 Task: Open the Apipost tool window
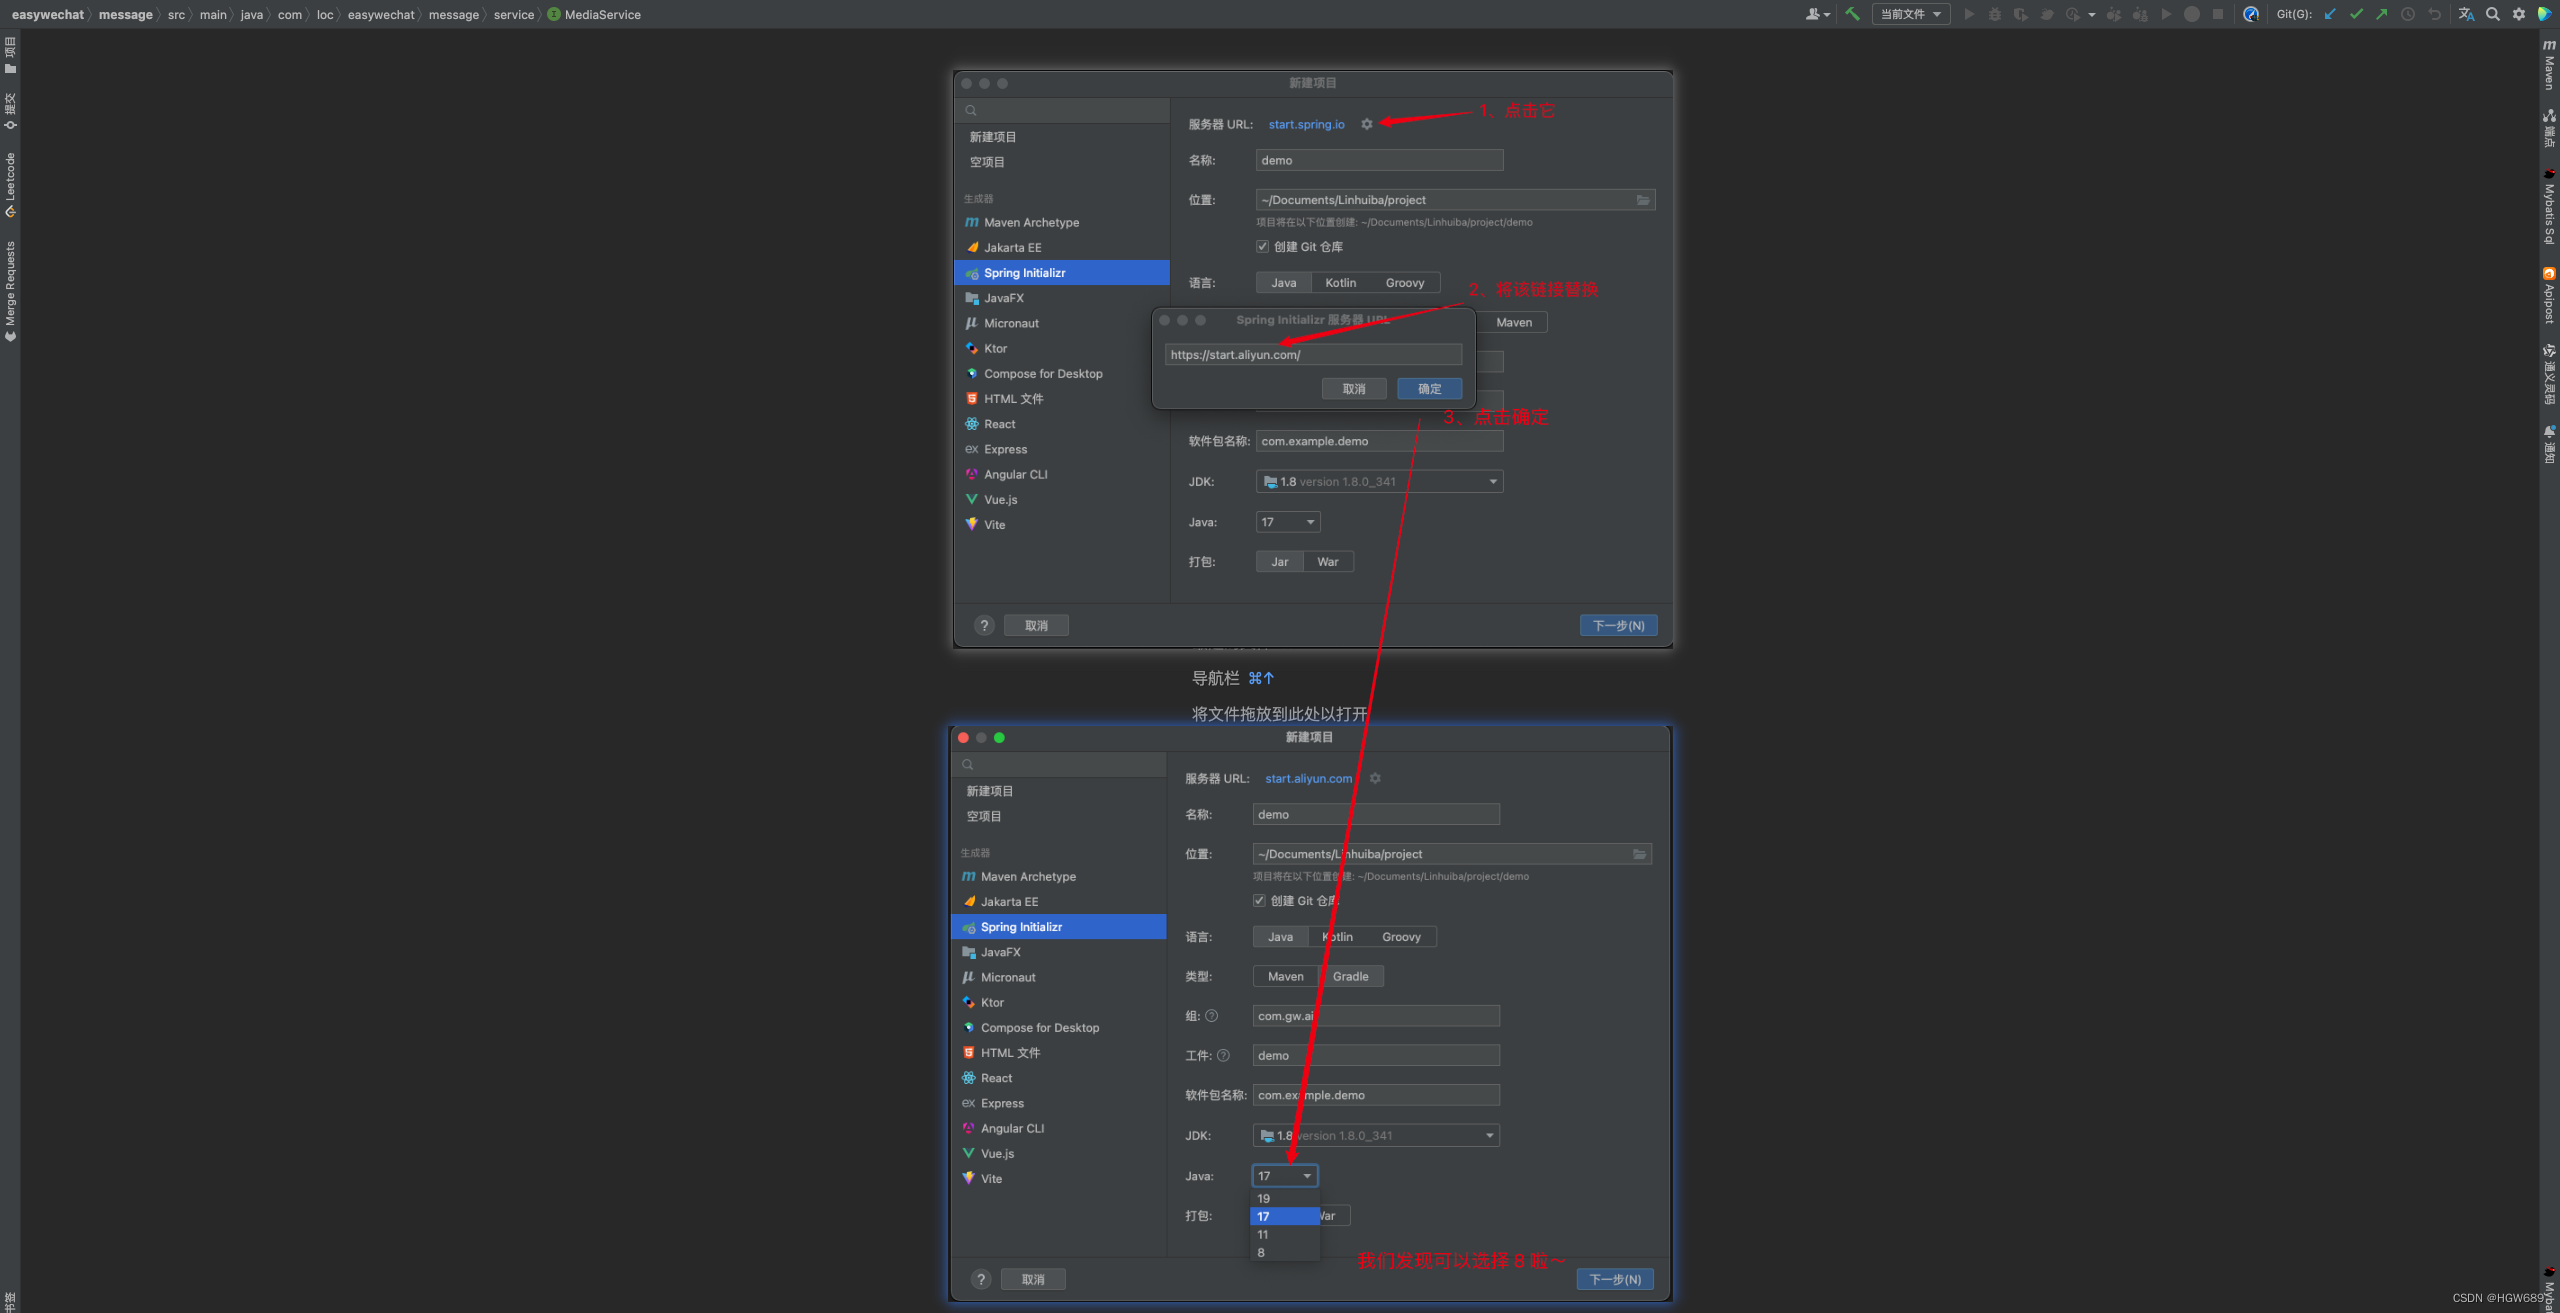click(2549, 295)
